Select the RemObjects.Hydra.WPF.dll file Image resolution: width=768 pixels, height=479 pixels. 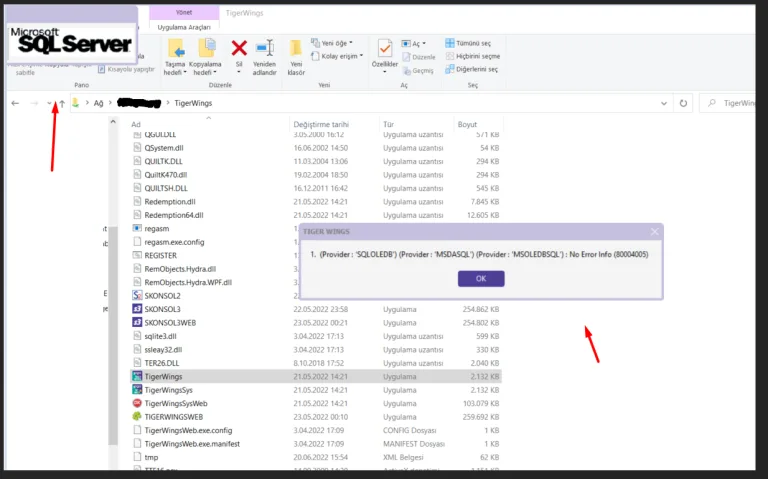pos(188,283)
